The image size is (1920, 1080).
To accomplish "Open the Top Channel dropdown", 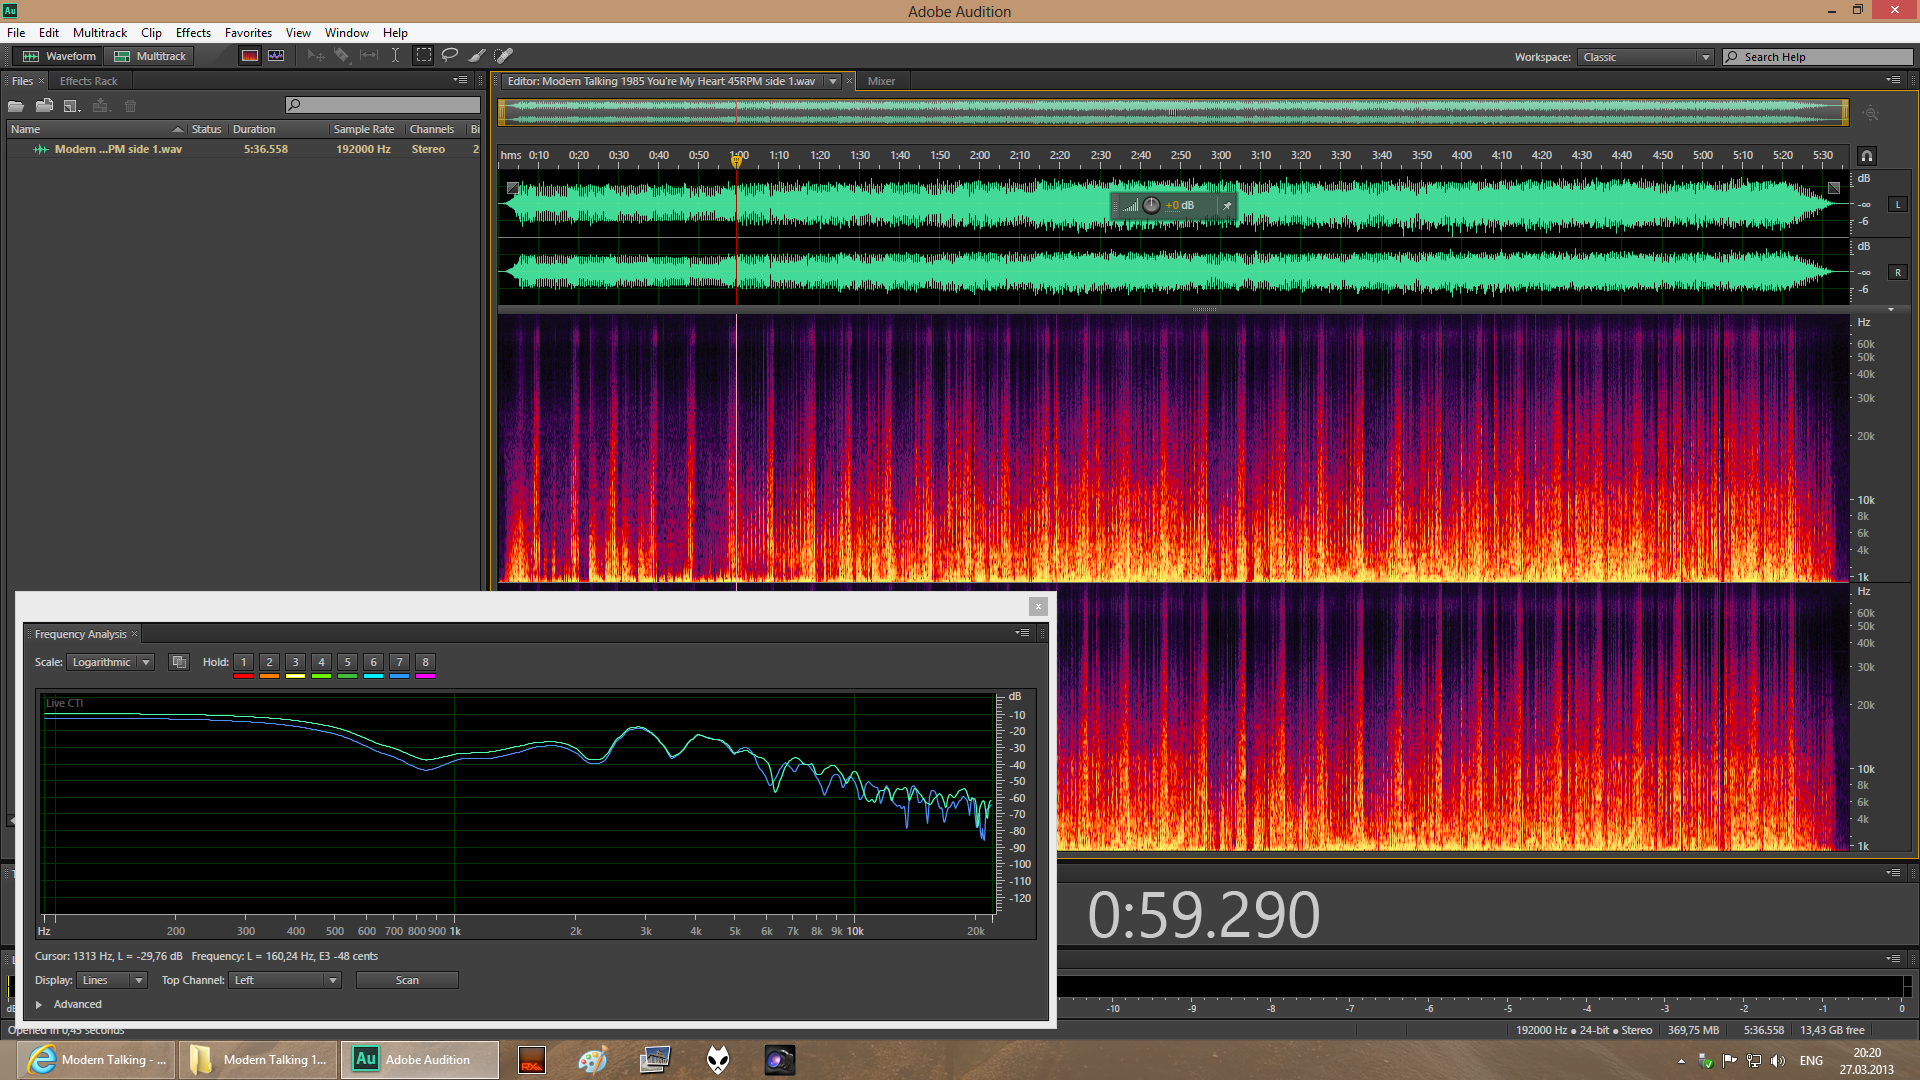I will coord(285,980).
